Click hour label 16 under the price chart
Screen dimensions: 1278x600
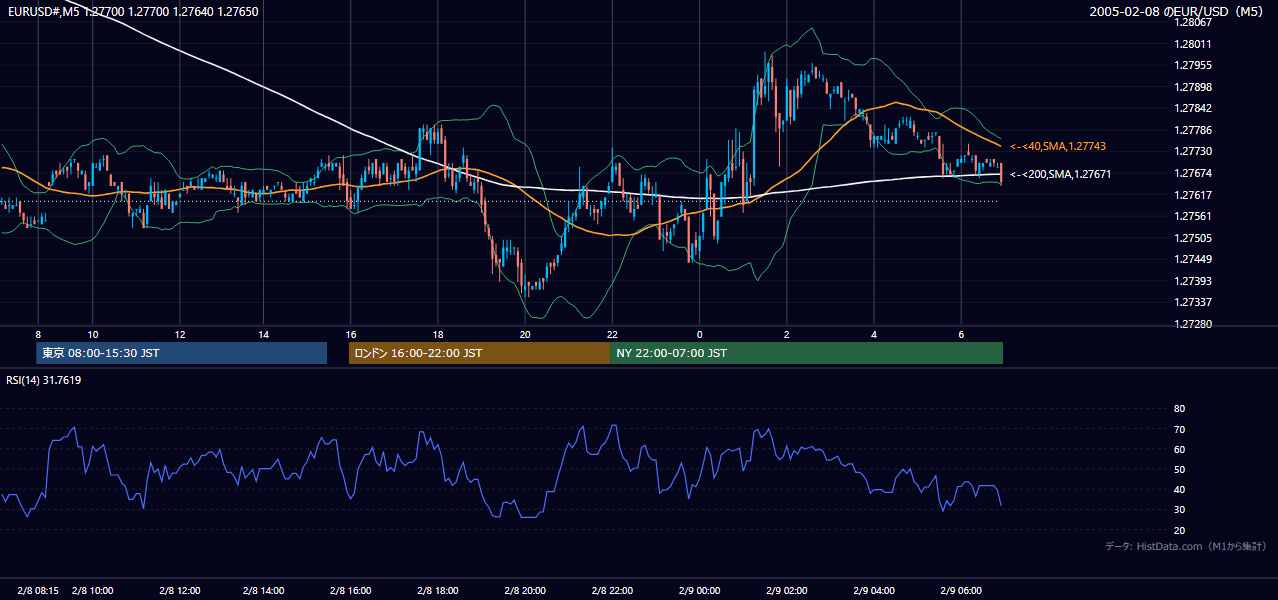click(x=351, y=334)
